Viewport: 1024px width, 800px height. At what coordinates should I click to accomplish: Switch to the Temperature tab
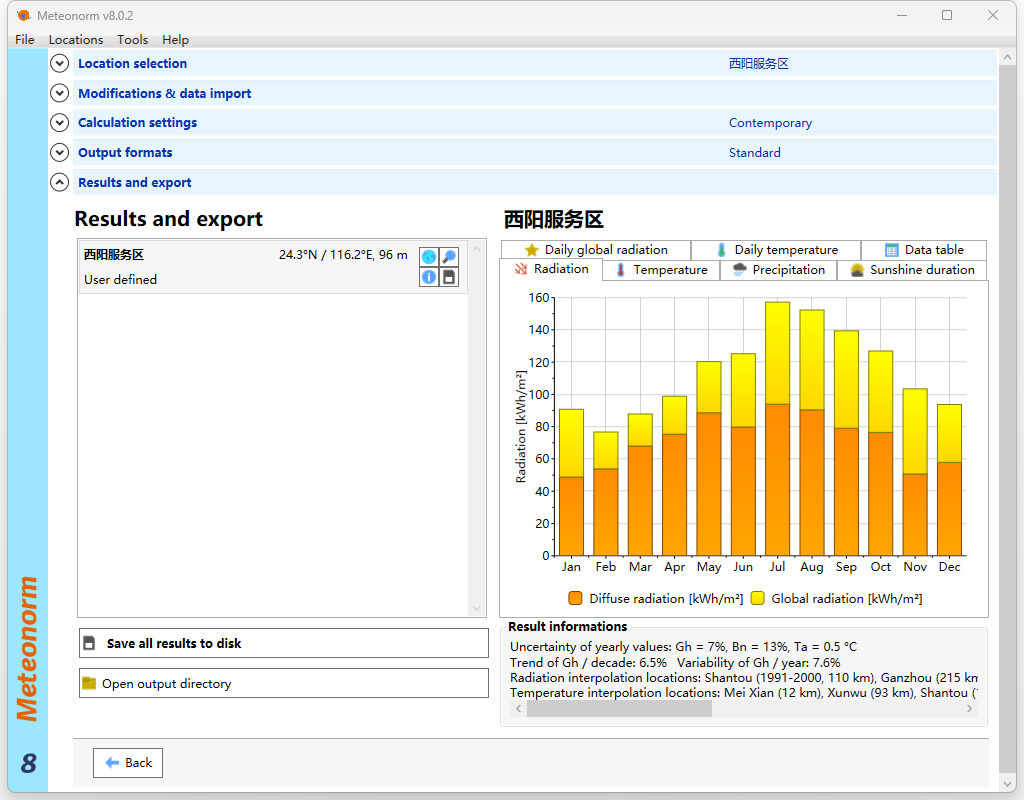tap(661, 270)
